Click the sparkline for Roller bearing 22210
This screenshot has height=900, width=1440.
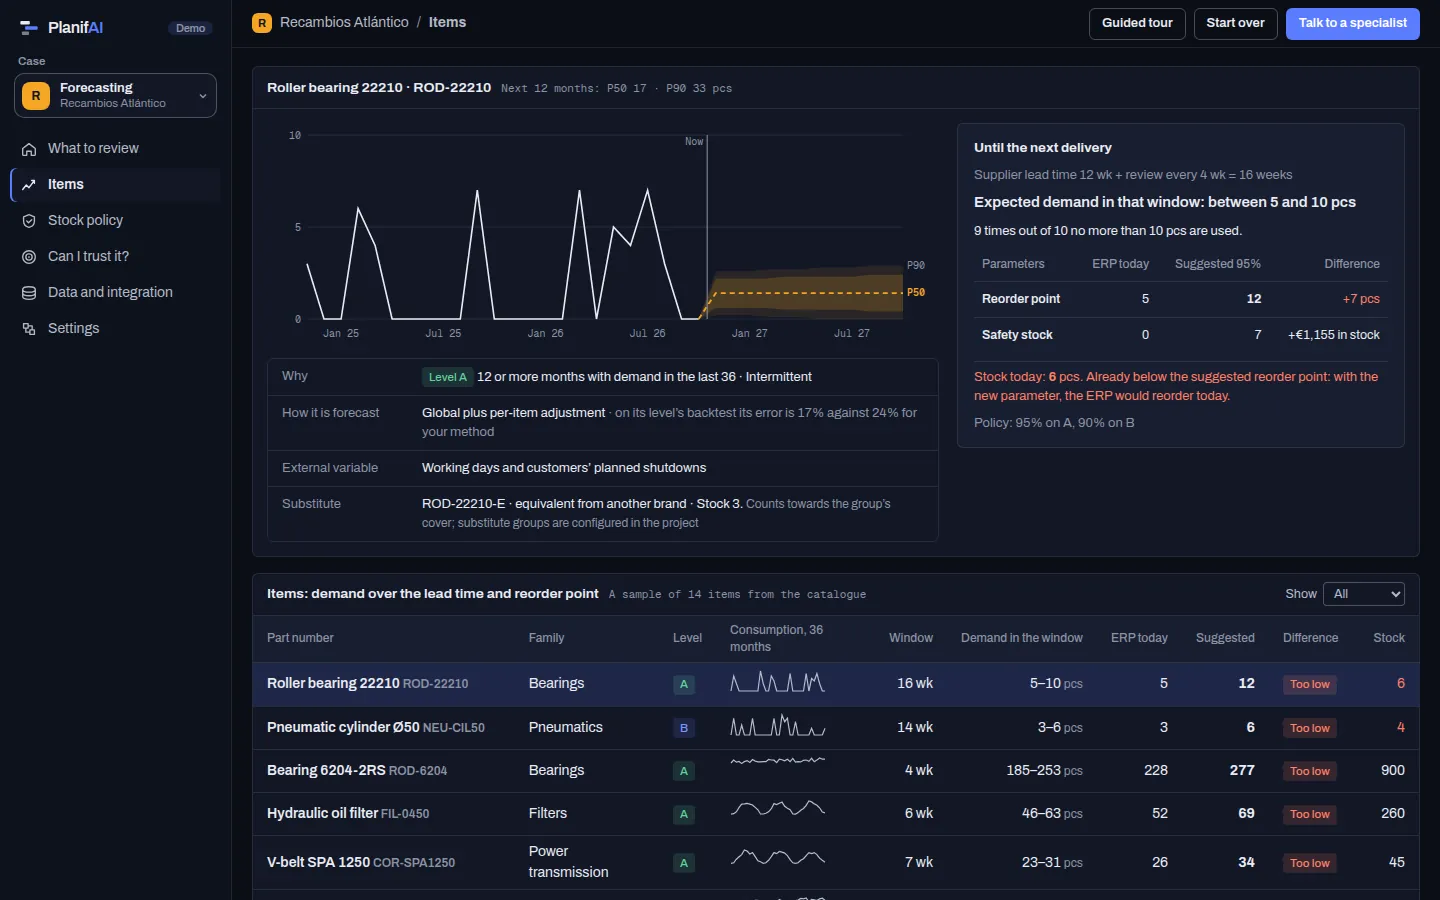click(778, 684)
